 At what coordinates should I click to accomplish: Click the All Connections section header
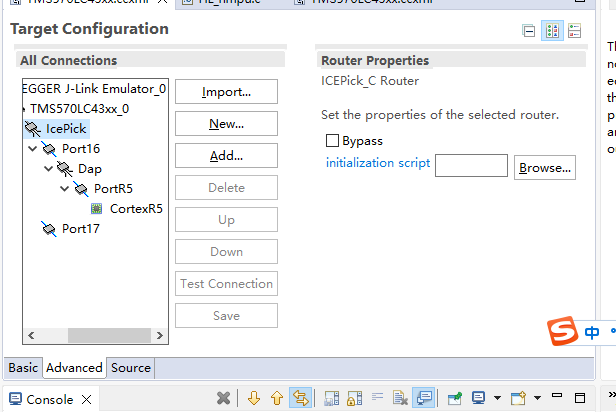68,60
